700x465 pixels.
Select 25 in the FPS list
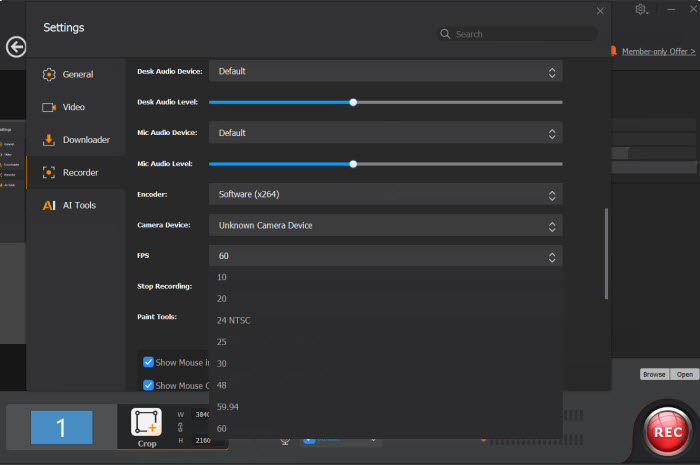click(386, 342)
